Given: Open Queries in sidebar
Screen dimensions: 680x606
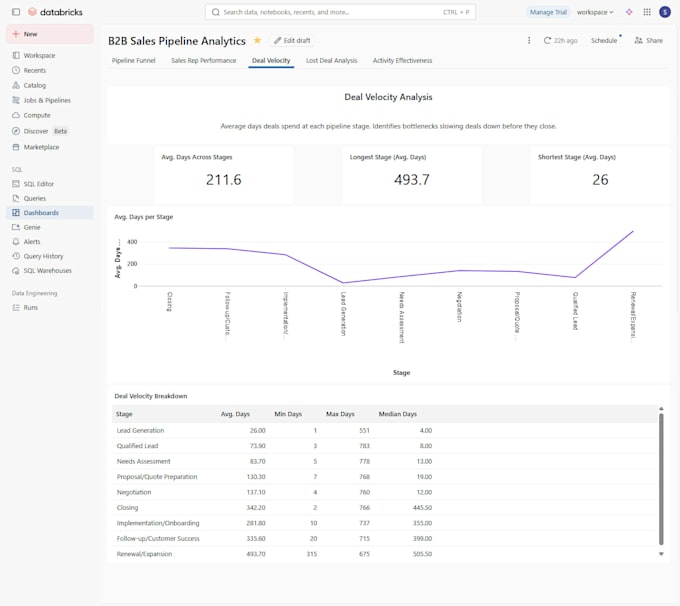Looking at the screenshot, I should (x=49, y=198).
